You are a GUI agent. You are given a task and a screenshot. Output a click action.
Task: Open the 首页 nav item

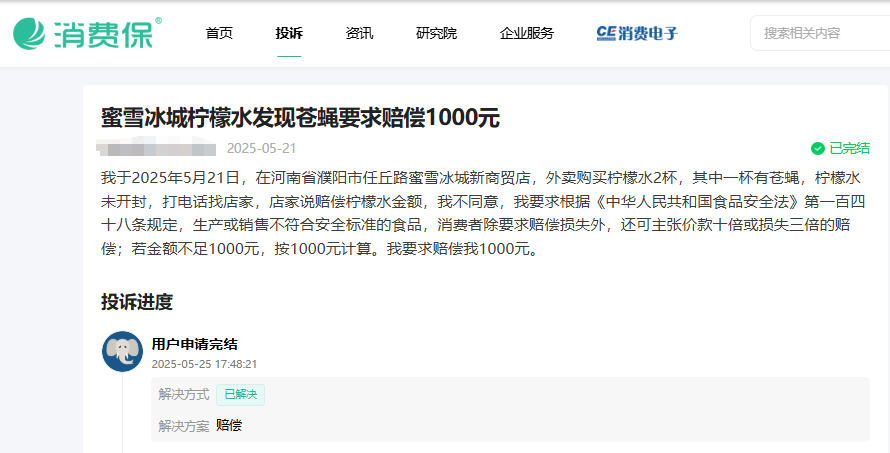pyautogui.click(x=219, y=33)
